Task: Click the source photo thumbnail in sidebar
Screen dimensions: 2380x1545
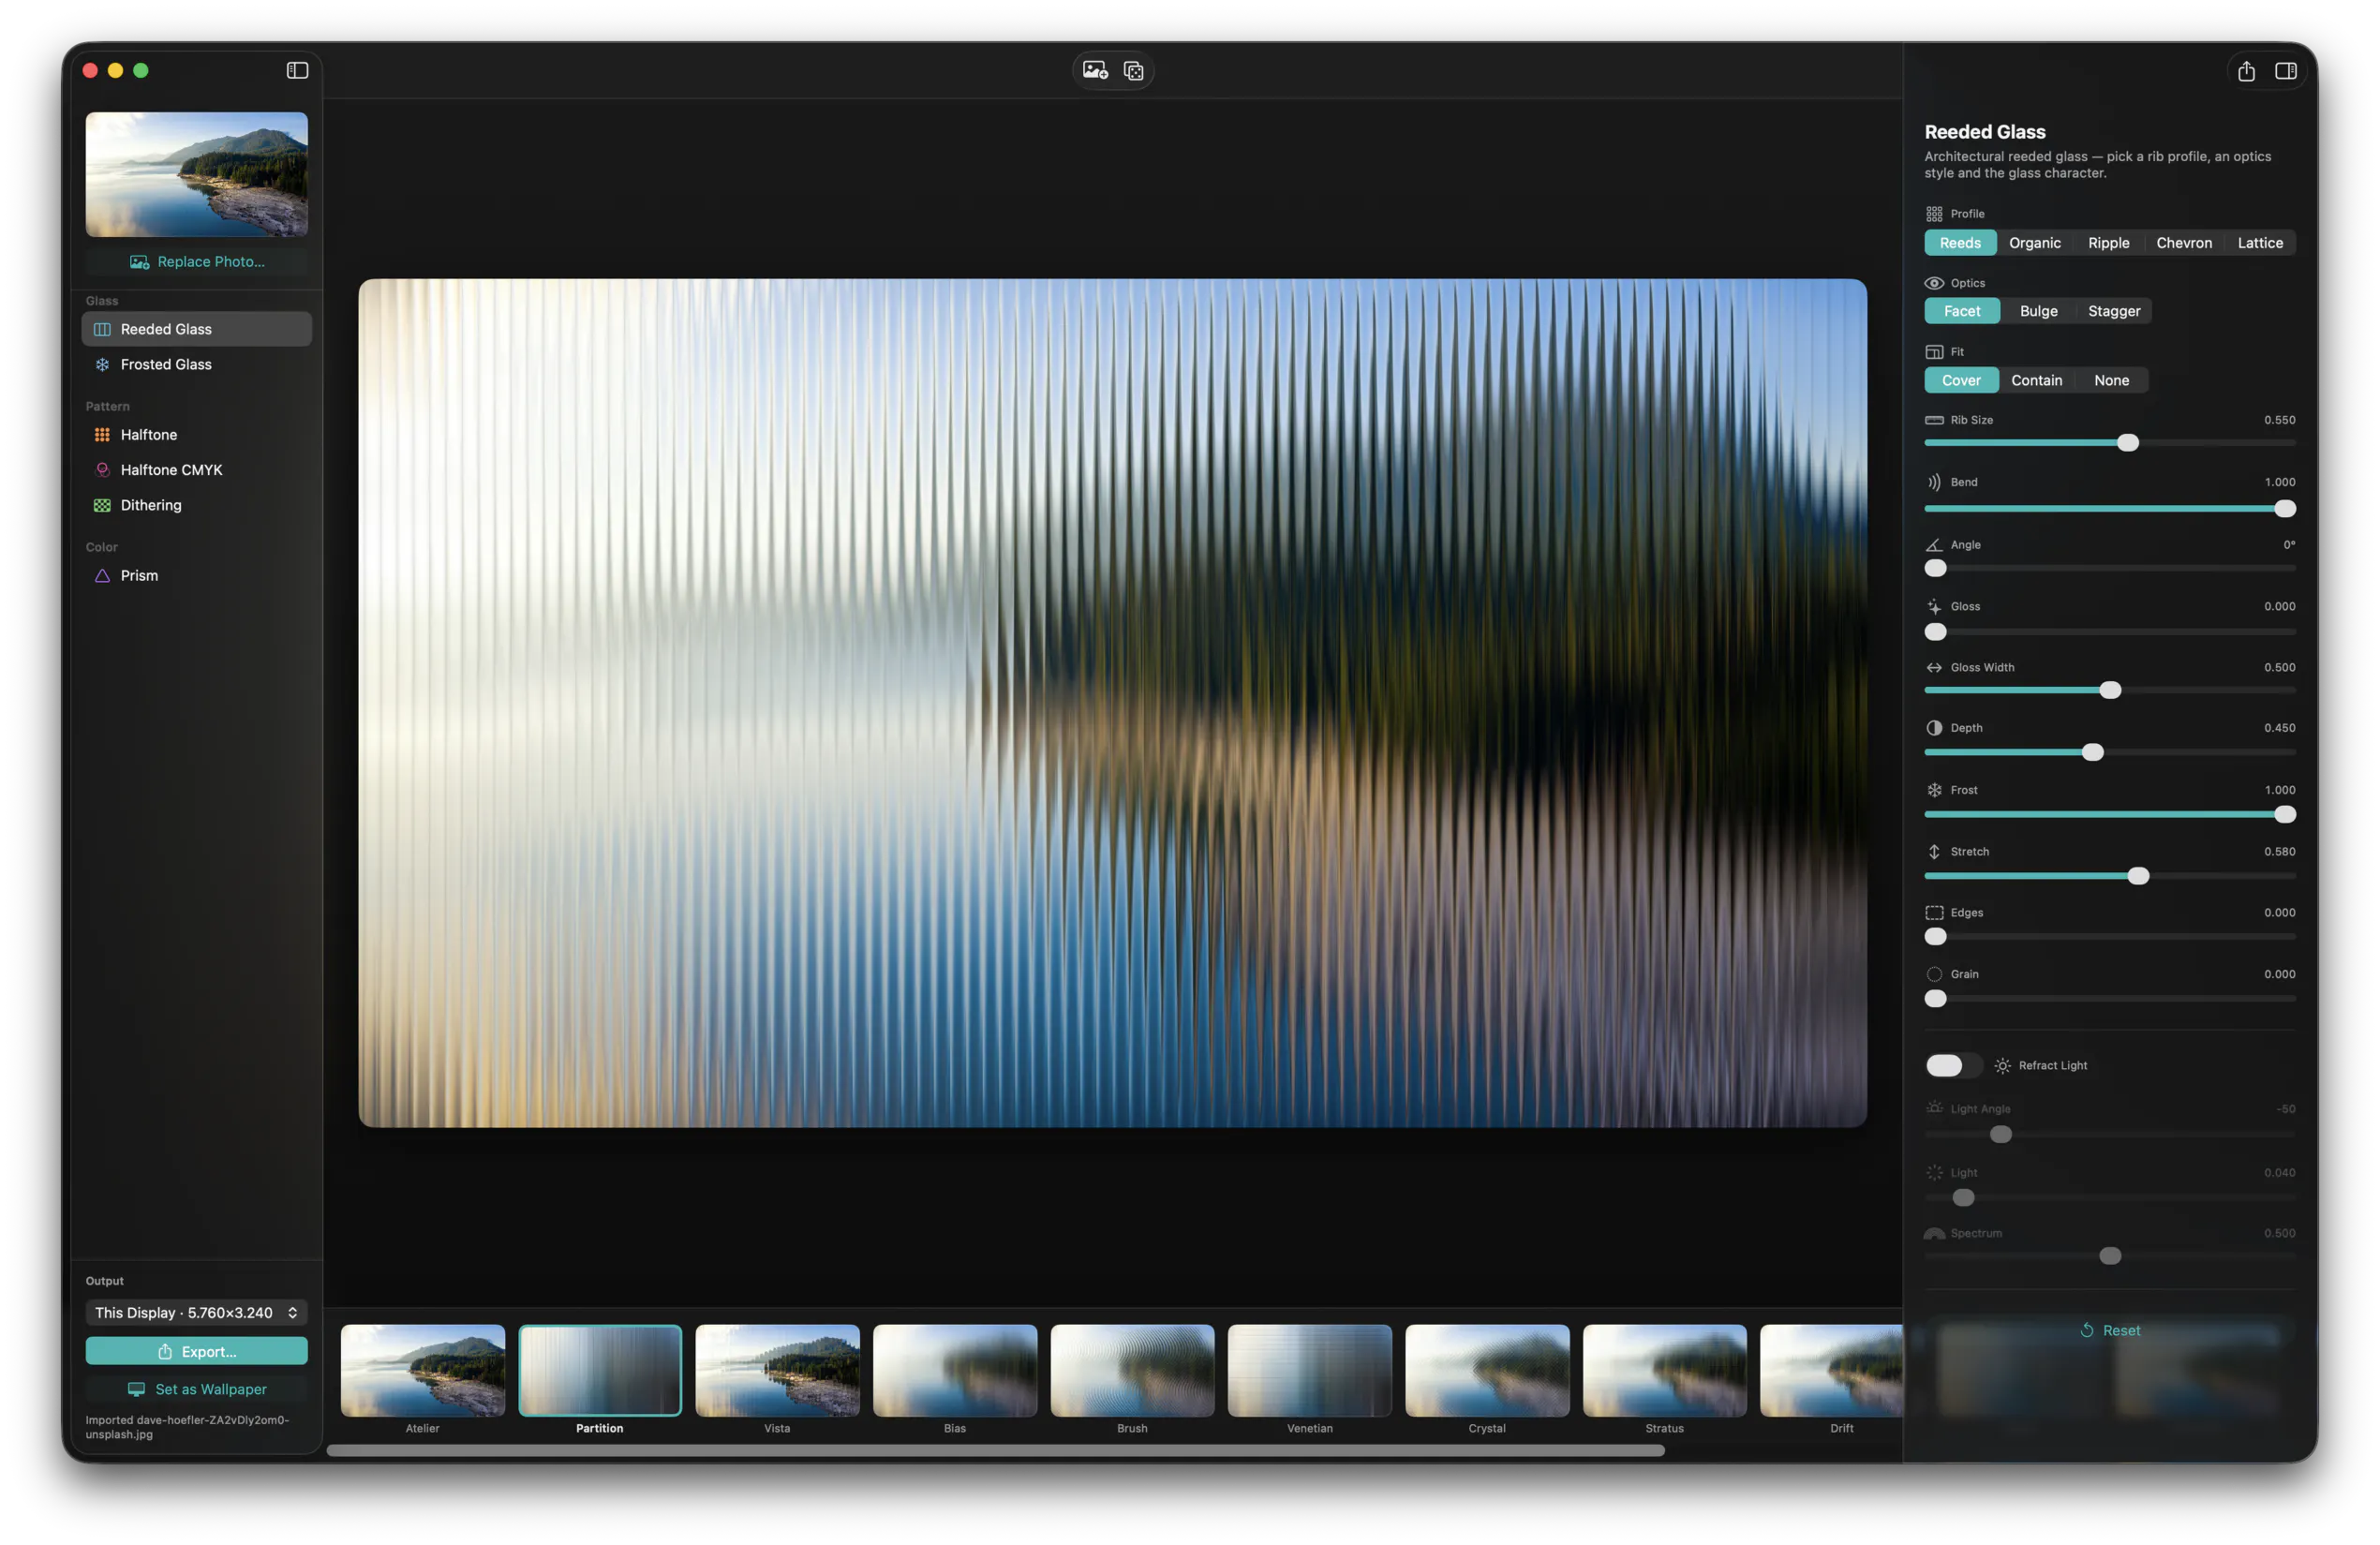Action: (196, 174)
